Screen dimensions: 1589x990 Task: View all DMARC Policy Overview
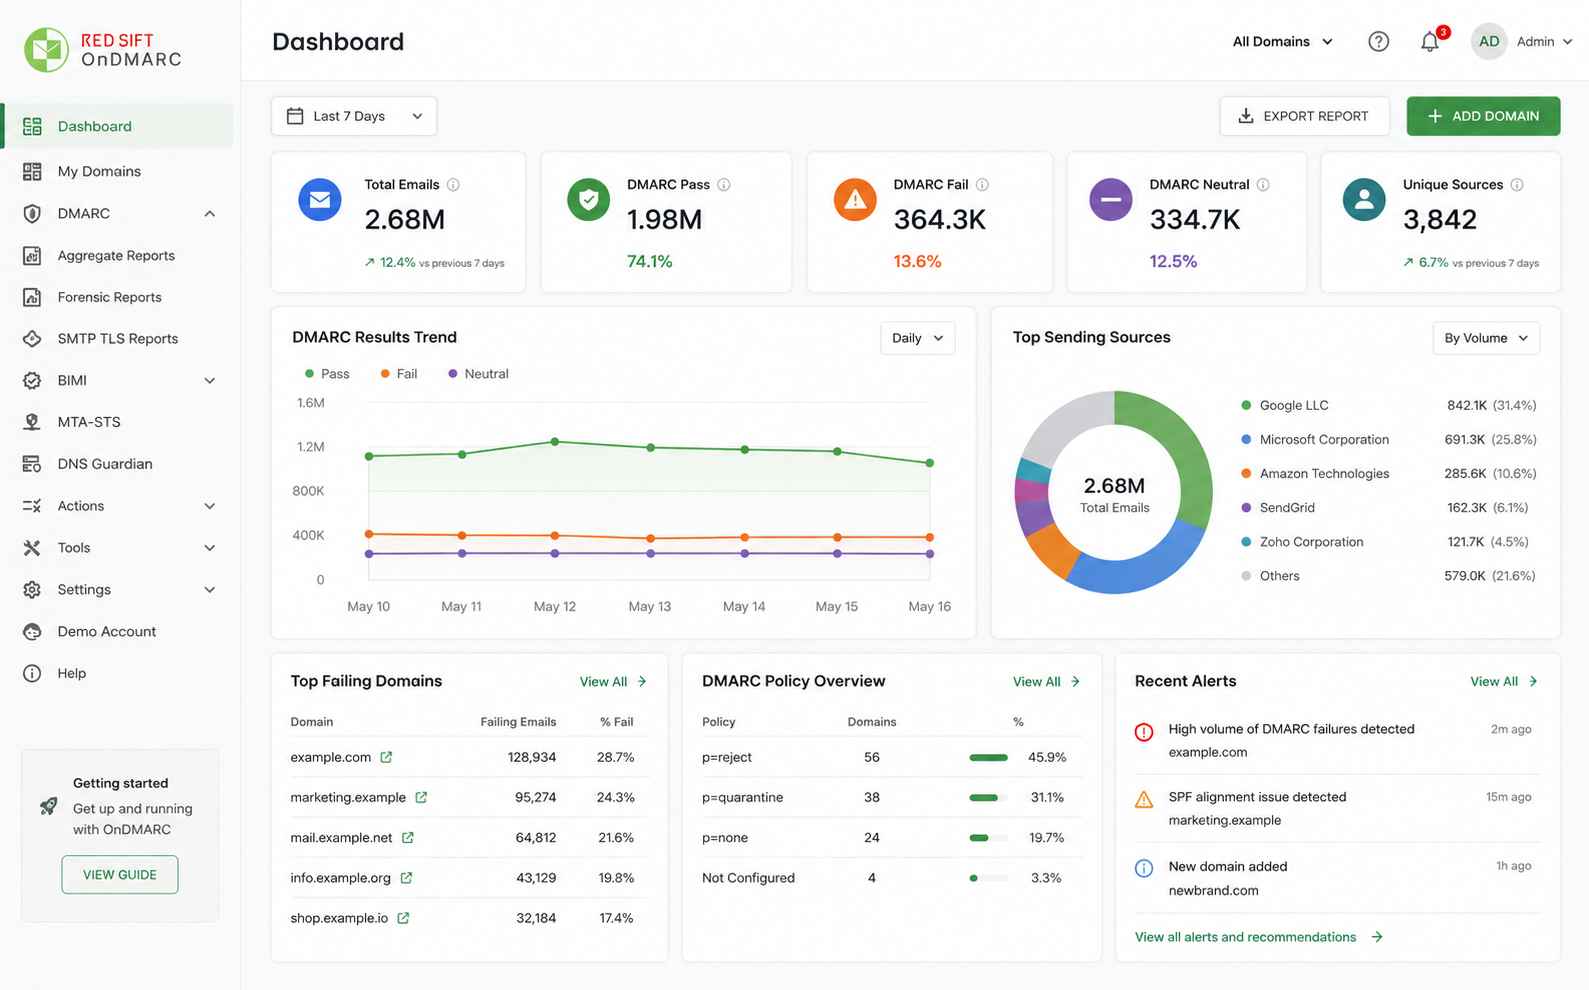tap(1046, 681)
